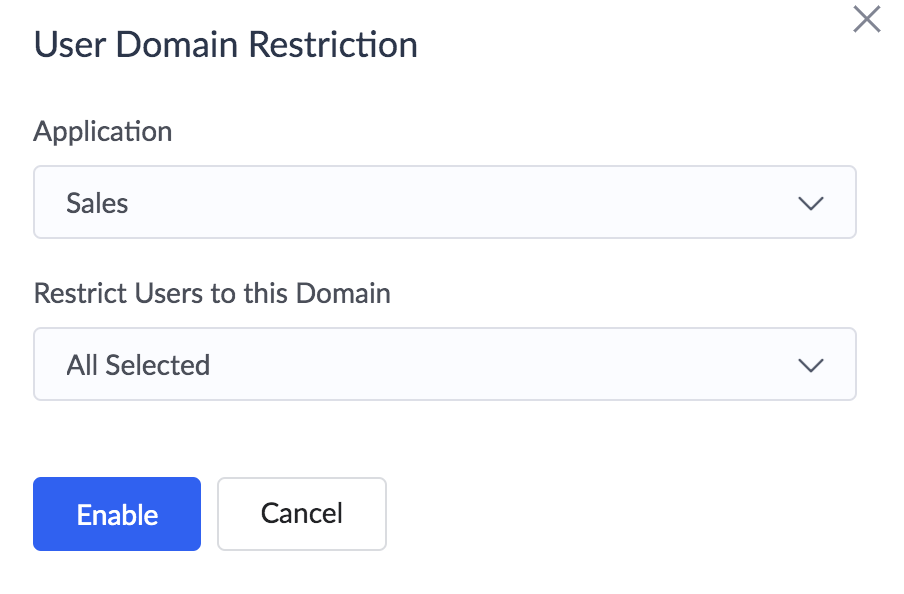Click the Restrict Users to this Domain label
The height and width of the screenshot is (594, 904).
point(212,293)
